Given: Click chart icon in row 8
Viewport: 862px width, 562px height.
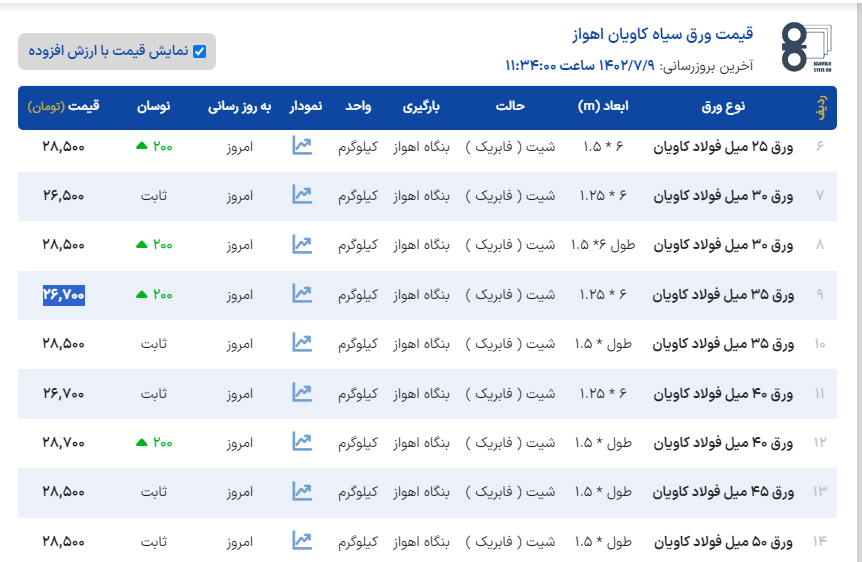Looking at the screenshot, I should (302, 244).
